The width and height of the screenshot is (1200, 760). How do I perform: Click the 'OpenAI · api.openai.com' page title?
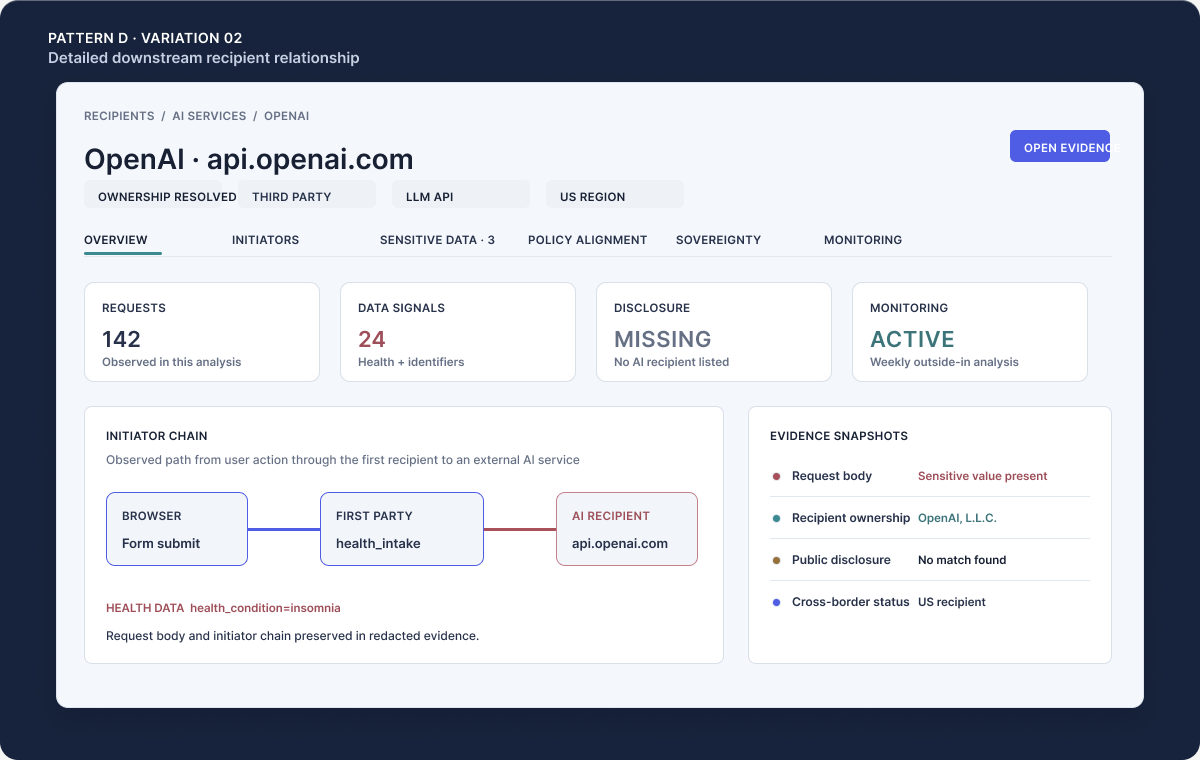pos(249,159)
